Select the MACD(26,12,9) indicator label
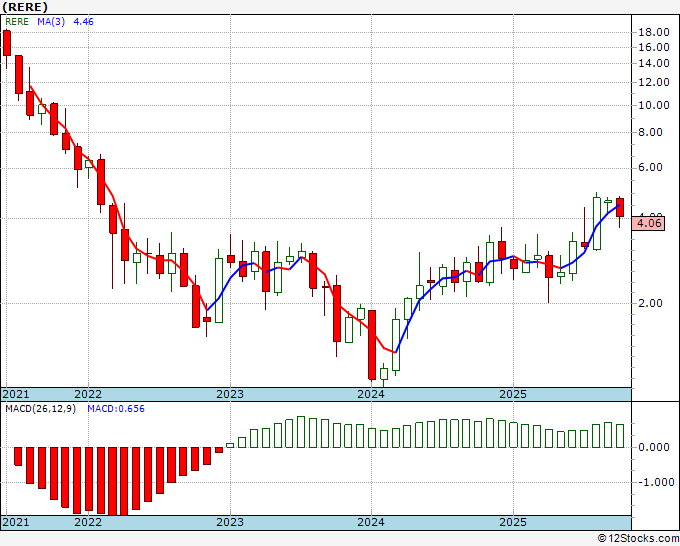680x546 pixels. [x=40, y=409]
